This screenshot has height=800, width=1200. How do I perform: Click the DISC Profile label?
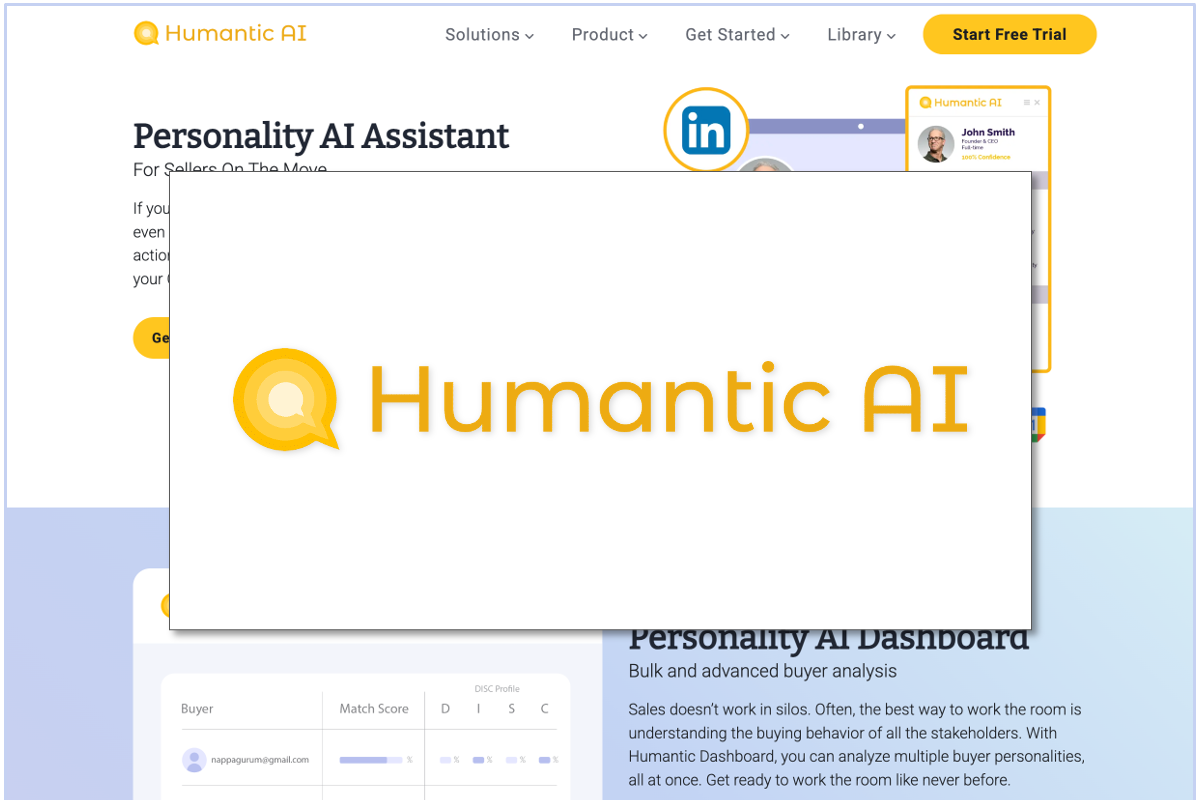click(497, 689)
